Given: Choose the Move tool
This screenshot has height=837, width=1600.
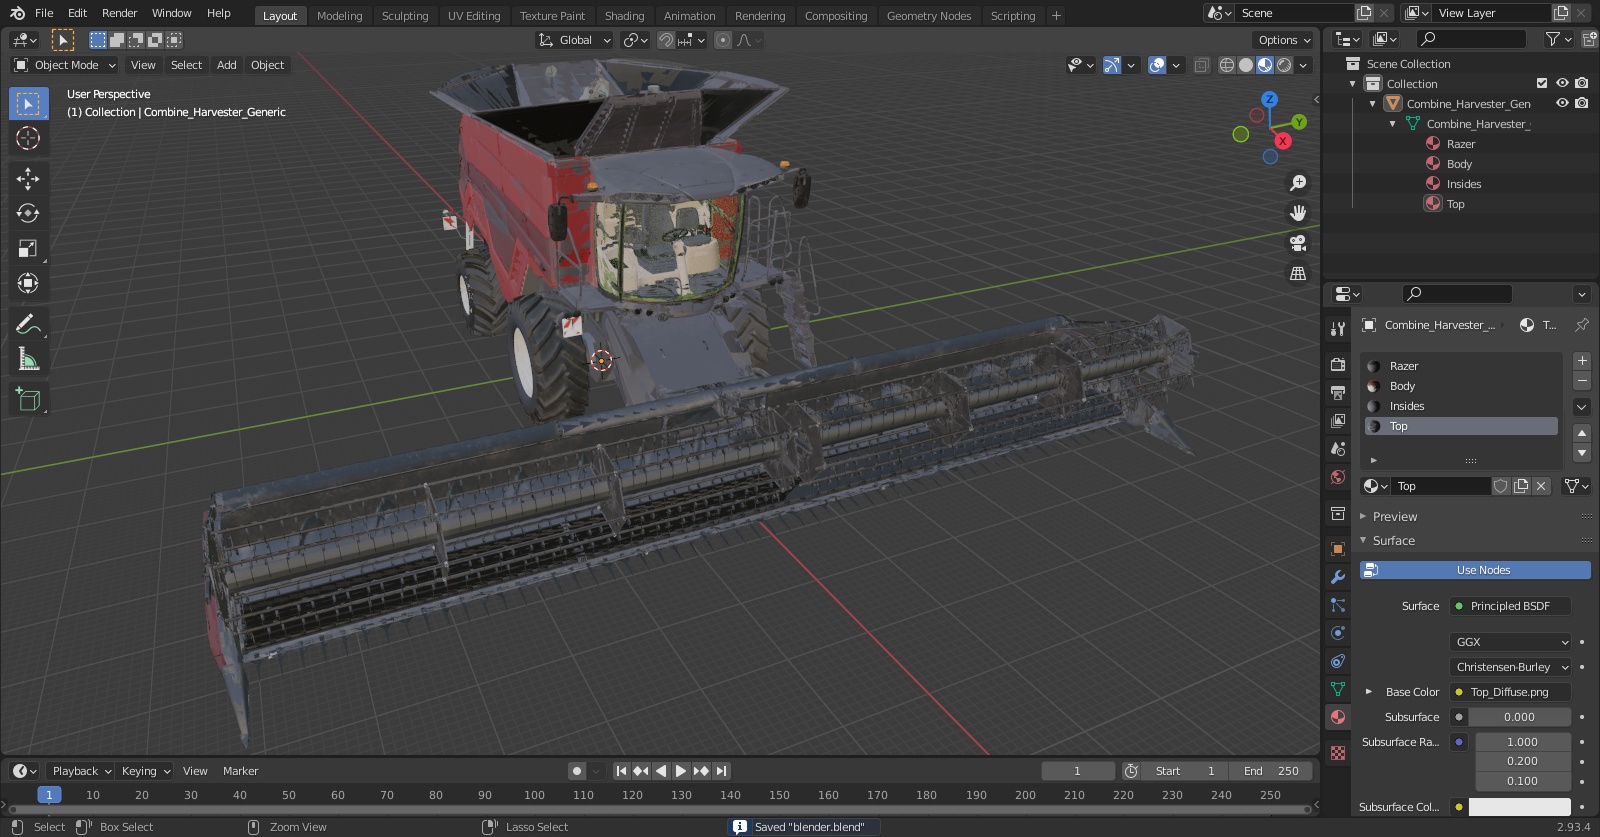Looking at the screenshot, I should tap(28, 178).
